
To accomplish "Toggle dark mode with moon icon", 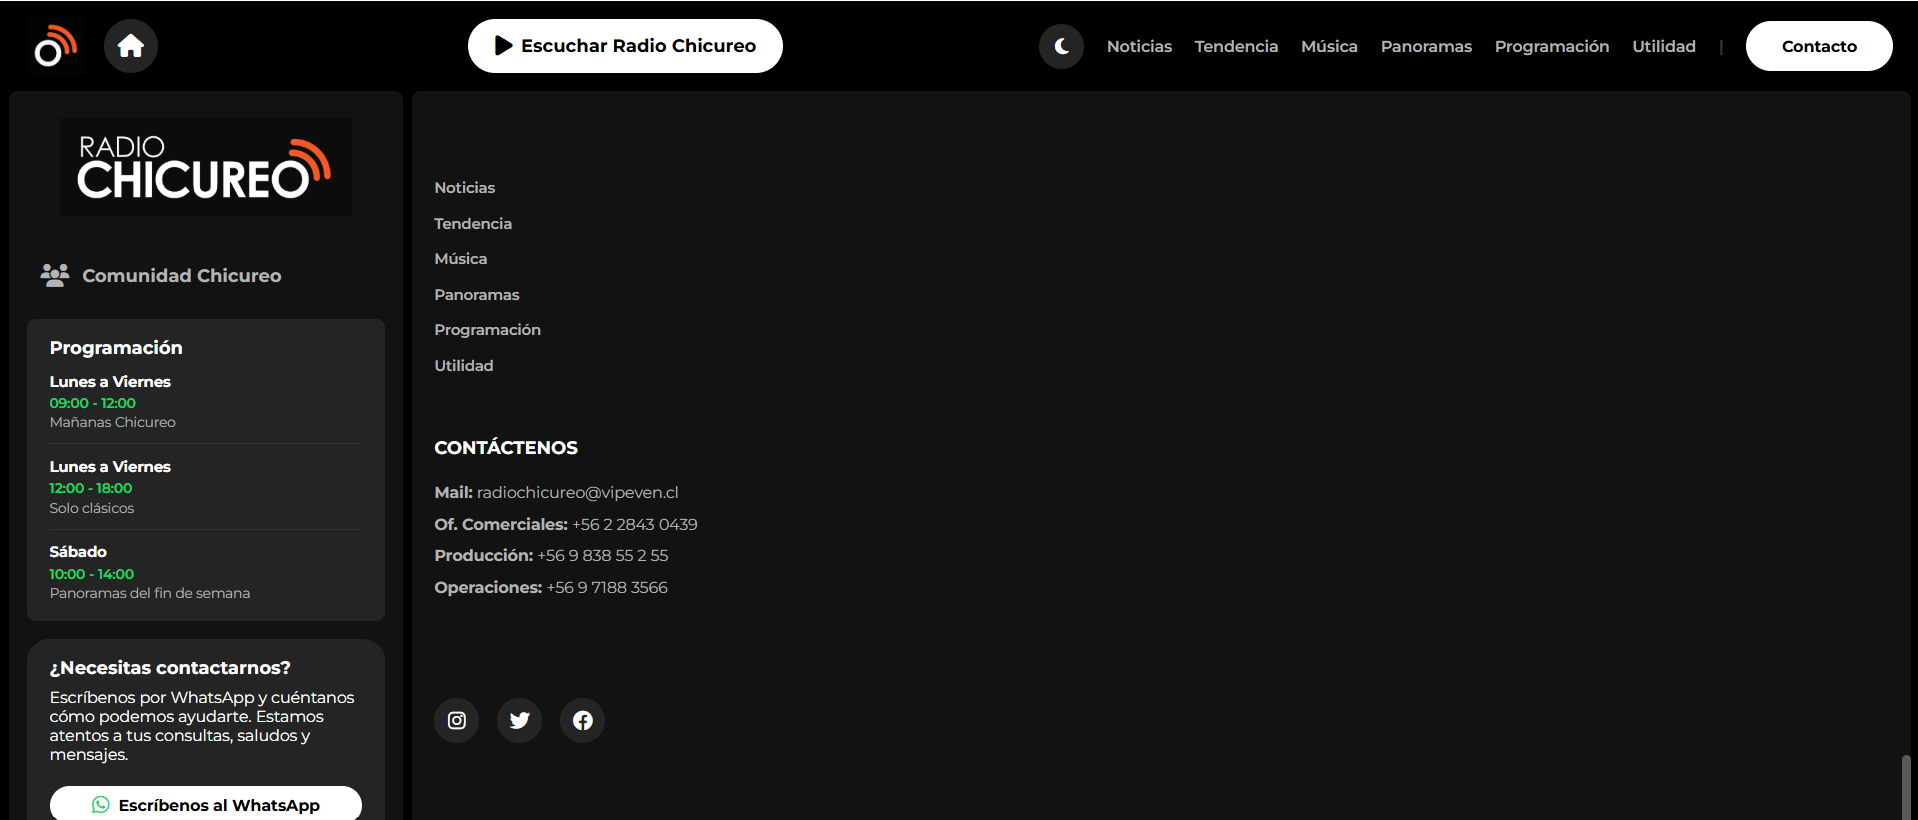I will [x=1061, y=46].
